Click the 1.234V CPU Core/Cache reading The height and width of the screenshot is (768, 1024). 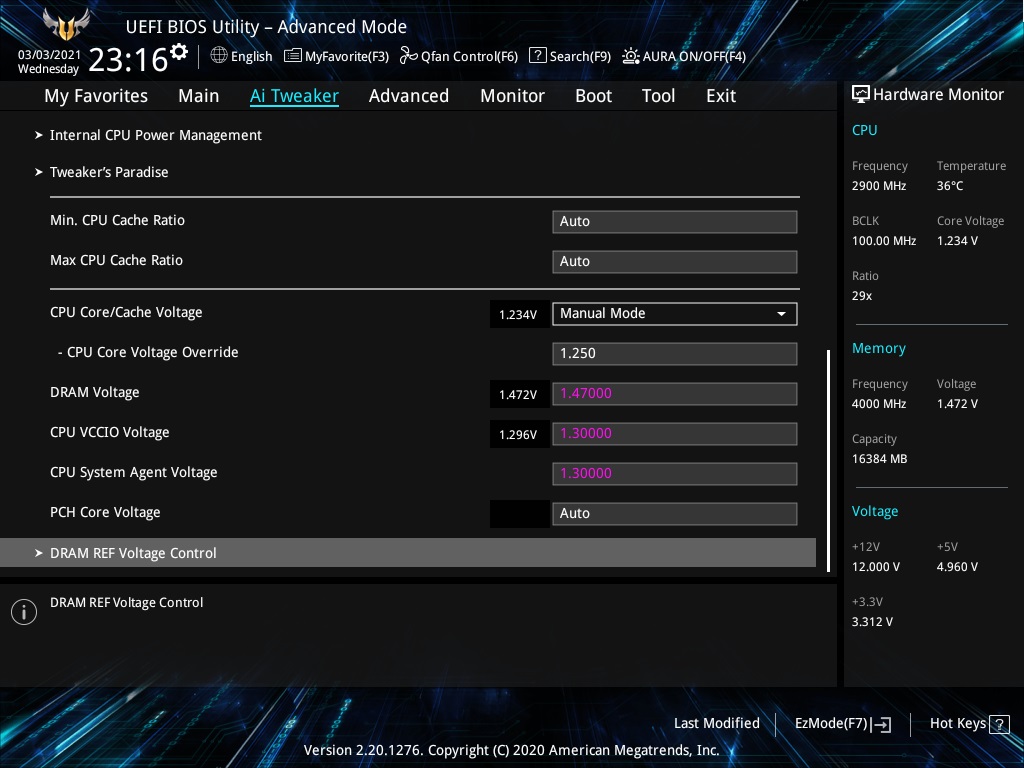518,315
